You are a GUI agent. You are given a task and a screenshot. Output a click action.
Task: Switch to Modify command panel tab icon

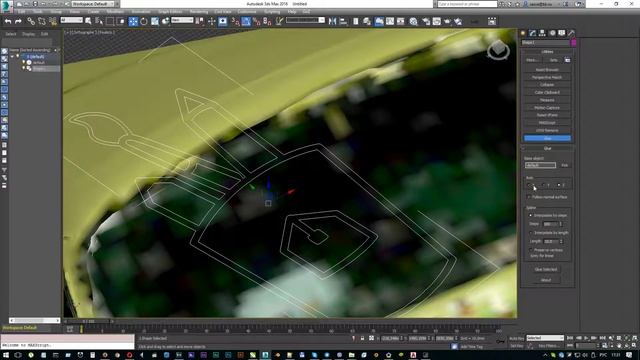tap(533, 33)
